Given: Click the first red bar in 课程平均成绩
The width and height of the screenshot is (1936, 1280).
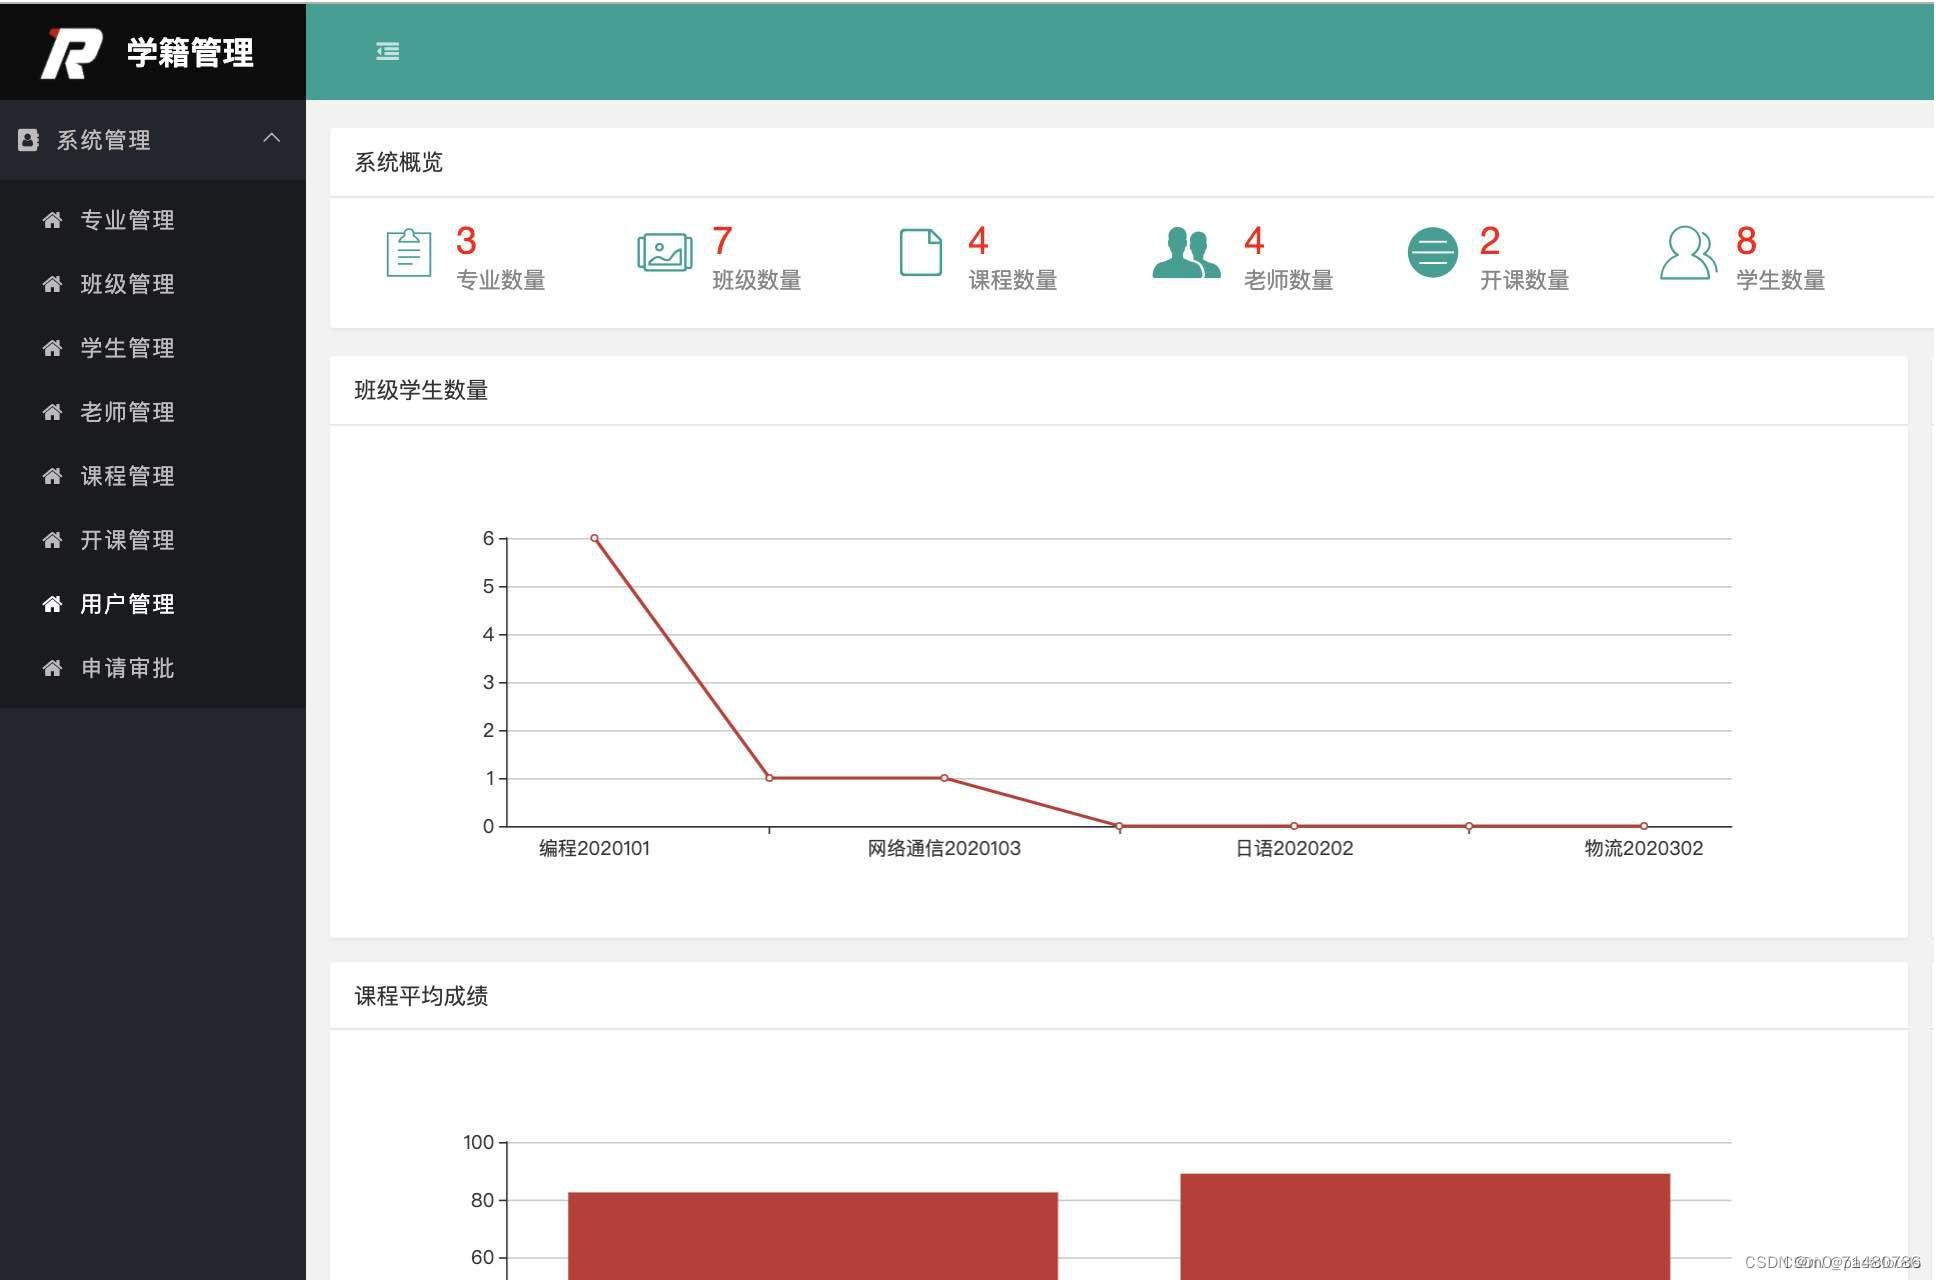Looking at the screenshot, I should coord(812,1235).
